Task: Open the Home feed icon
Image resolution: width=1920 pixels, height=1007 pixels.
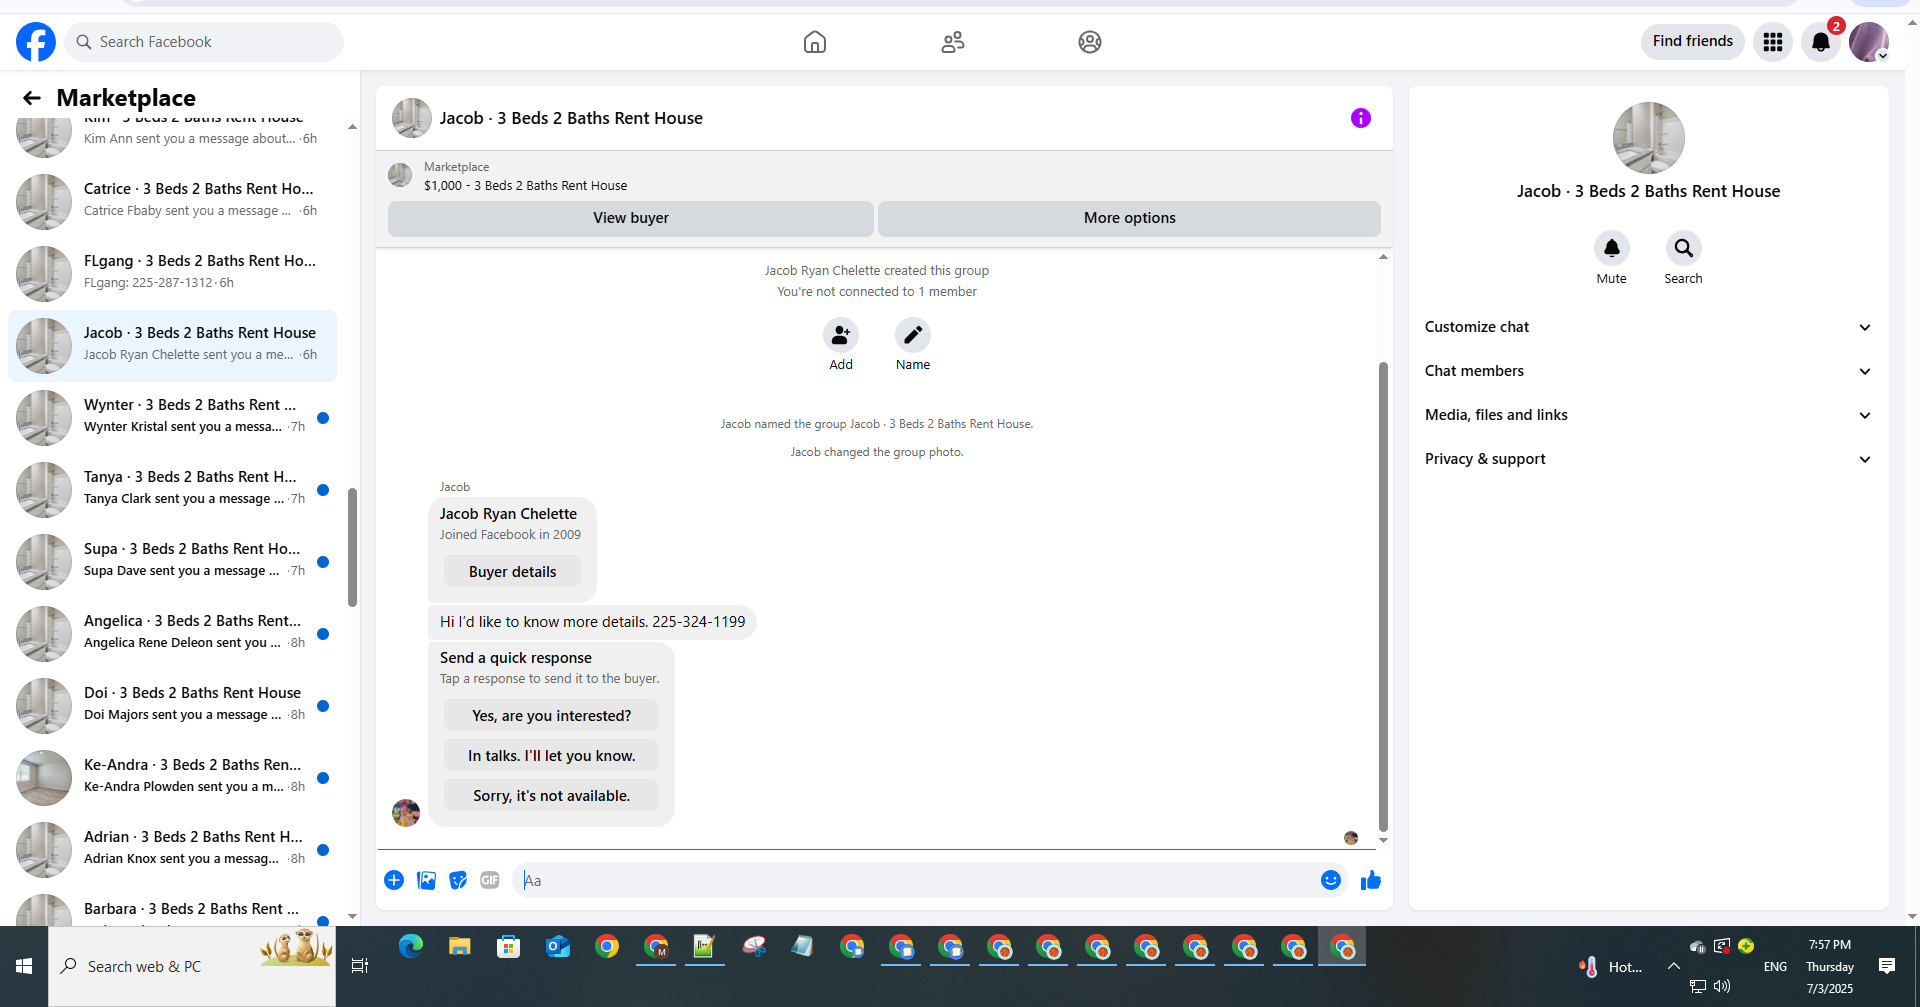Action: pos(815,42)
